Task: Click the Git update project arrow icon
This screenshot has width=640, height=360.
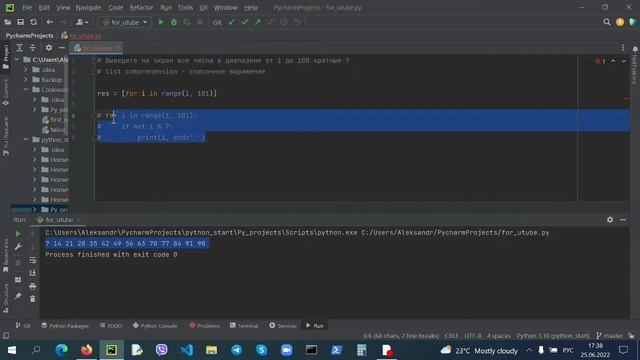Action: click(231, 22)
